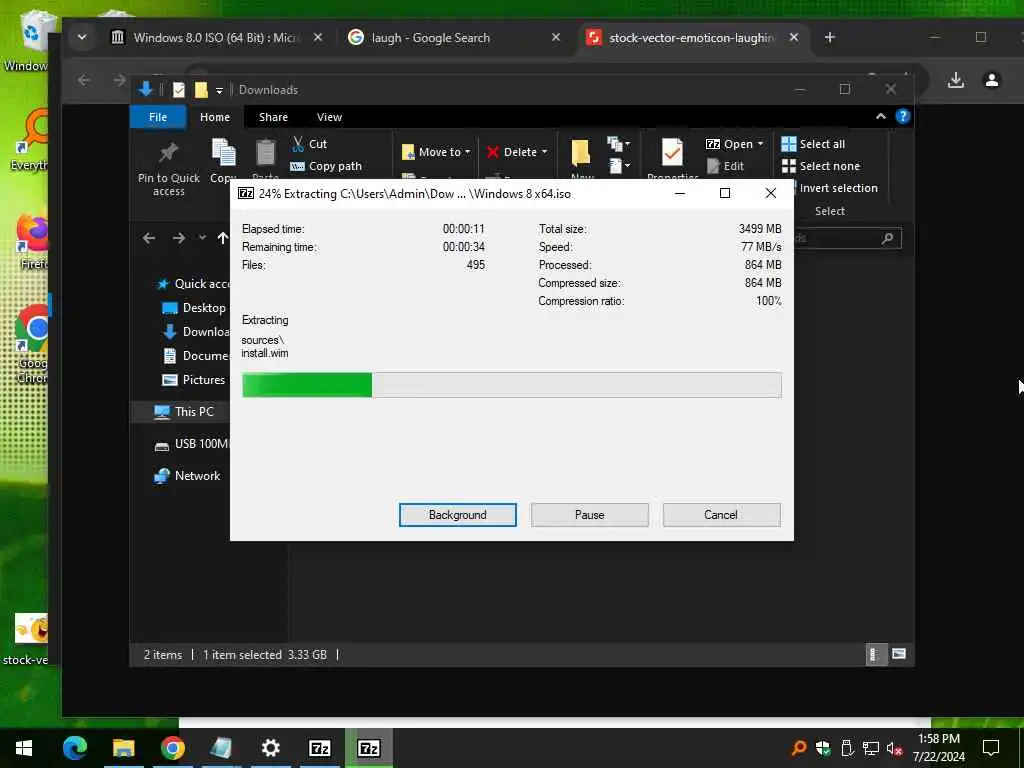This screenshot has width=1024, height=768.
Task: Switch to the Share ribbon tab
Action: click(x=273, y=117)
